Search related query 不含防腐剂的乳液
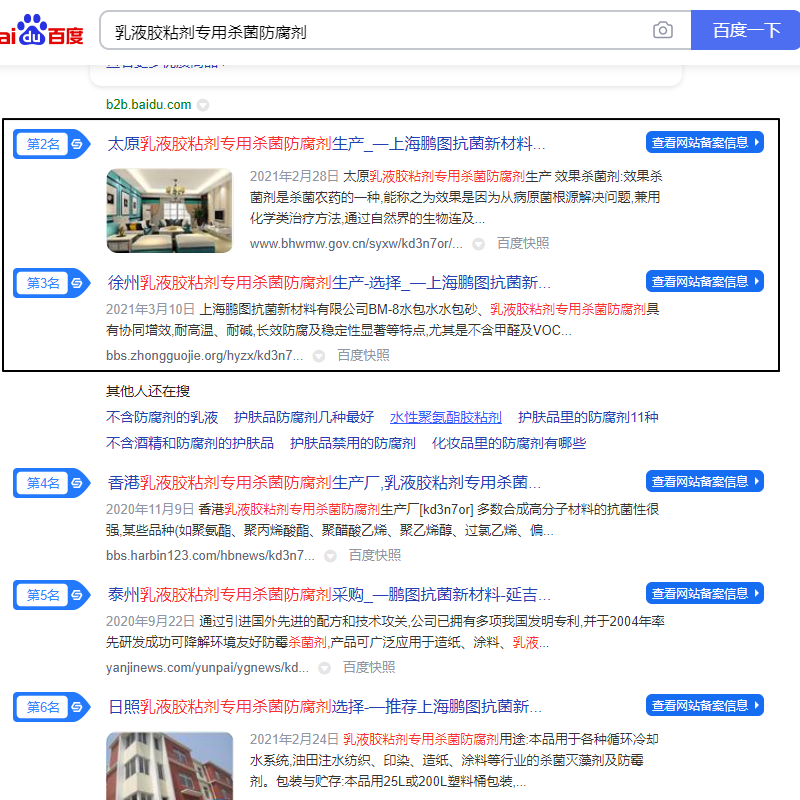800x800 pixels. [162, 417]
